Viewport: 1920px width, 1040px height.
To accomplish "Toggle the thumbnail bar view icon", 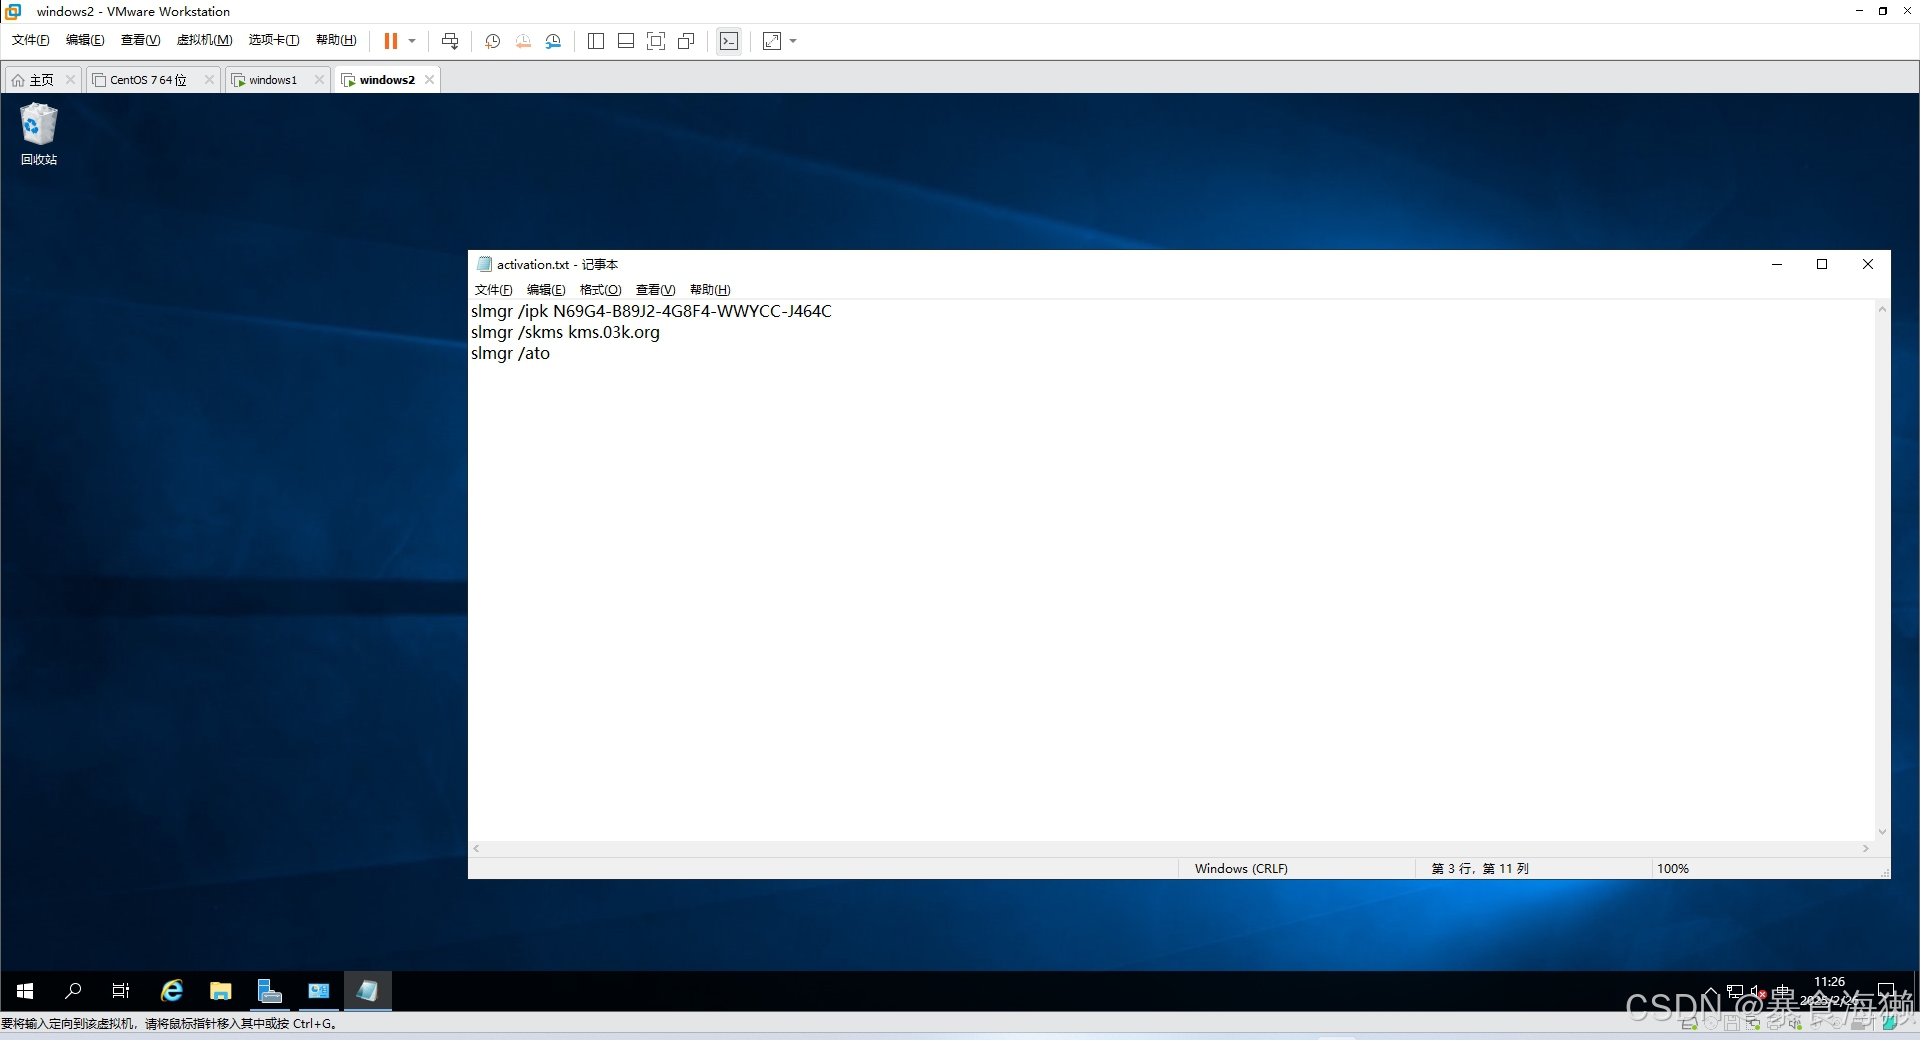I will (x=626, y=41).
